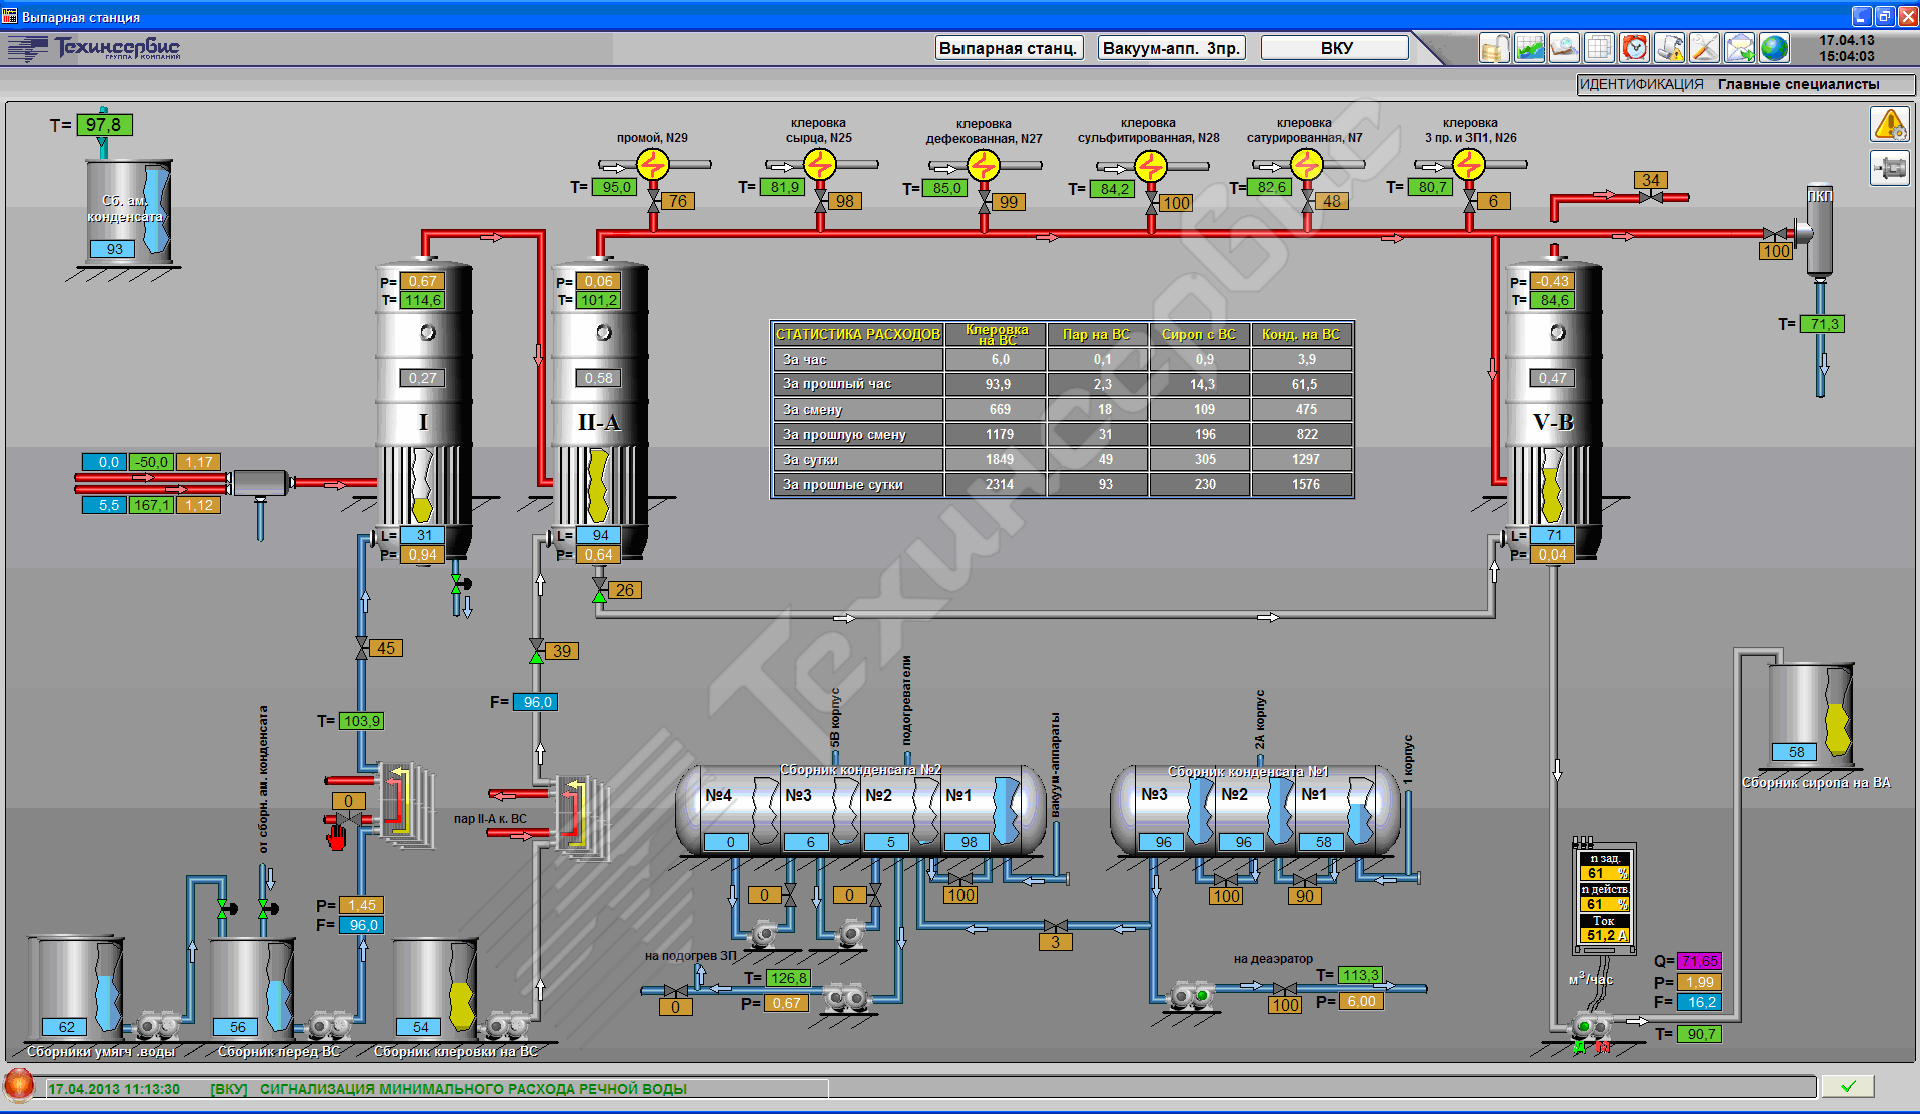Click За прошлые сутки row label

click(x=858, y=484)
